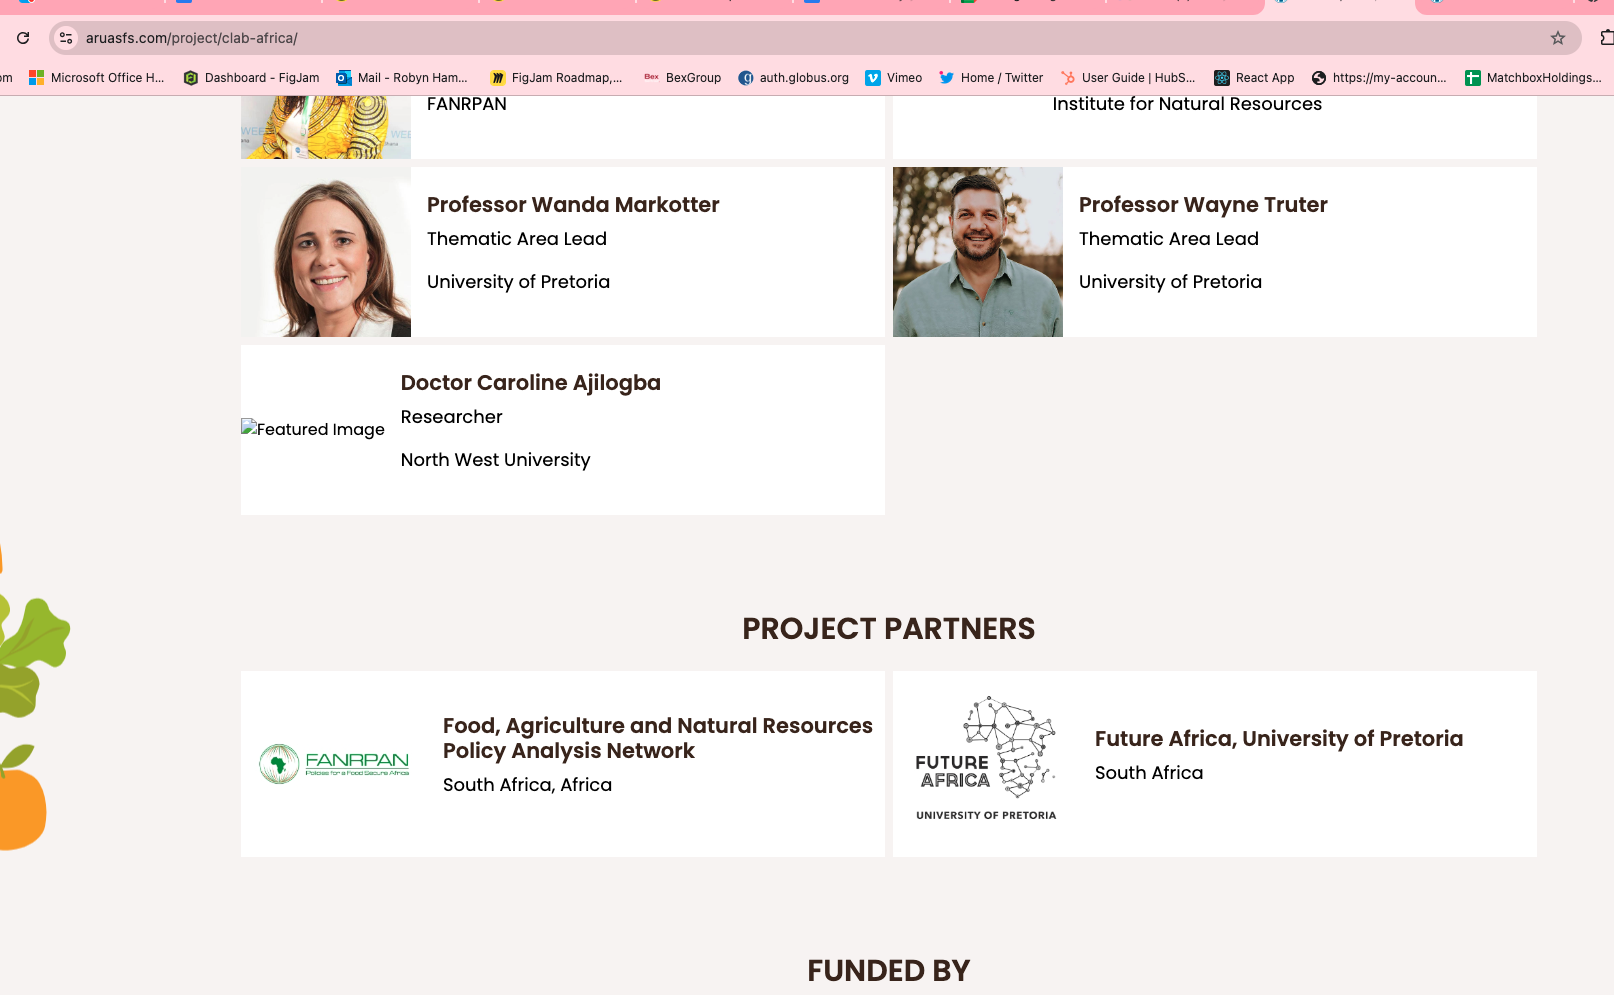Open the site information icon in address bar

click(66, 38)
